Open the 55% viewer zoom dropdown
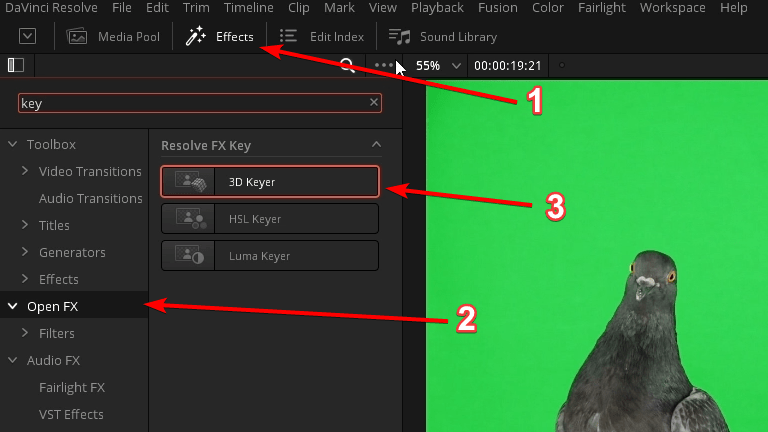This screenshot has width=768, height=432. click(438, 66)
